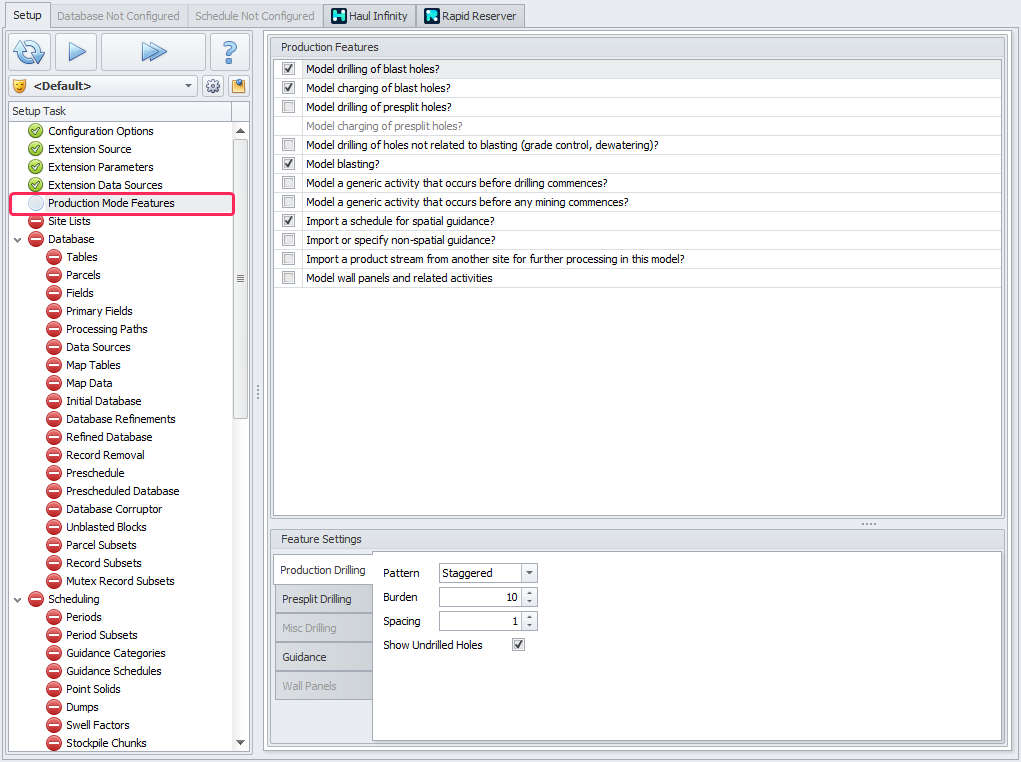Select Point Solids setup task
Viewport: 1021px width, 762px height.
pyautogui.click(x=93, y=689)
